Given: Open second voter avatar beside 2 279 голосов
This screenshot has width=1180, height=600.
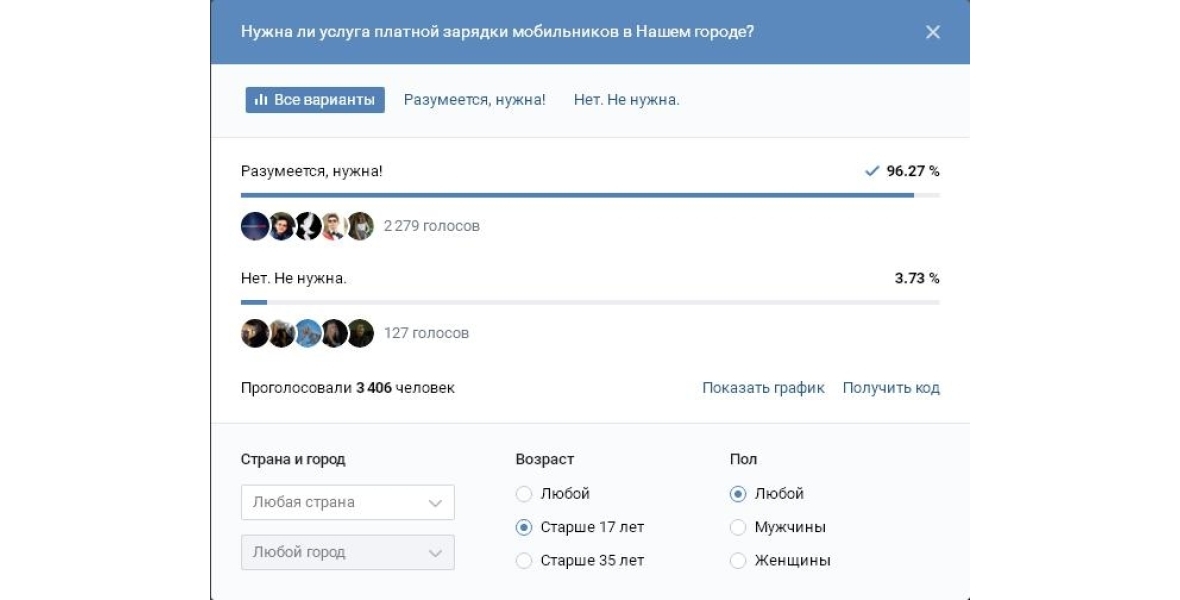Looking at the screenshot, I should (281, 226).
